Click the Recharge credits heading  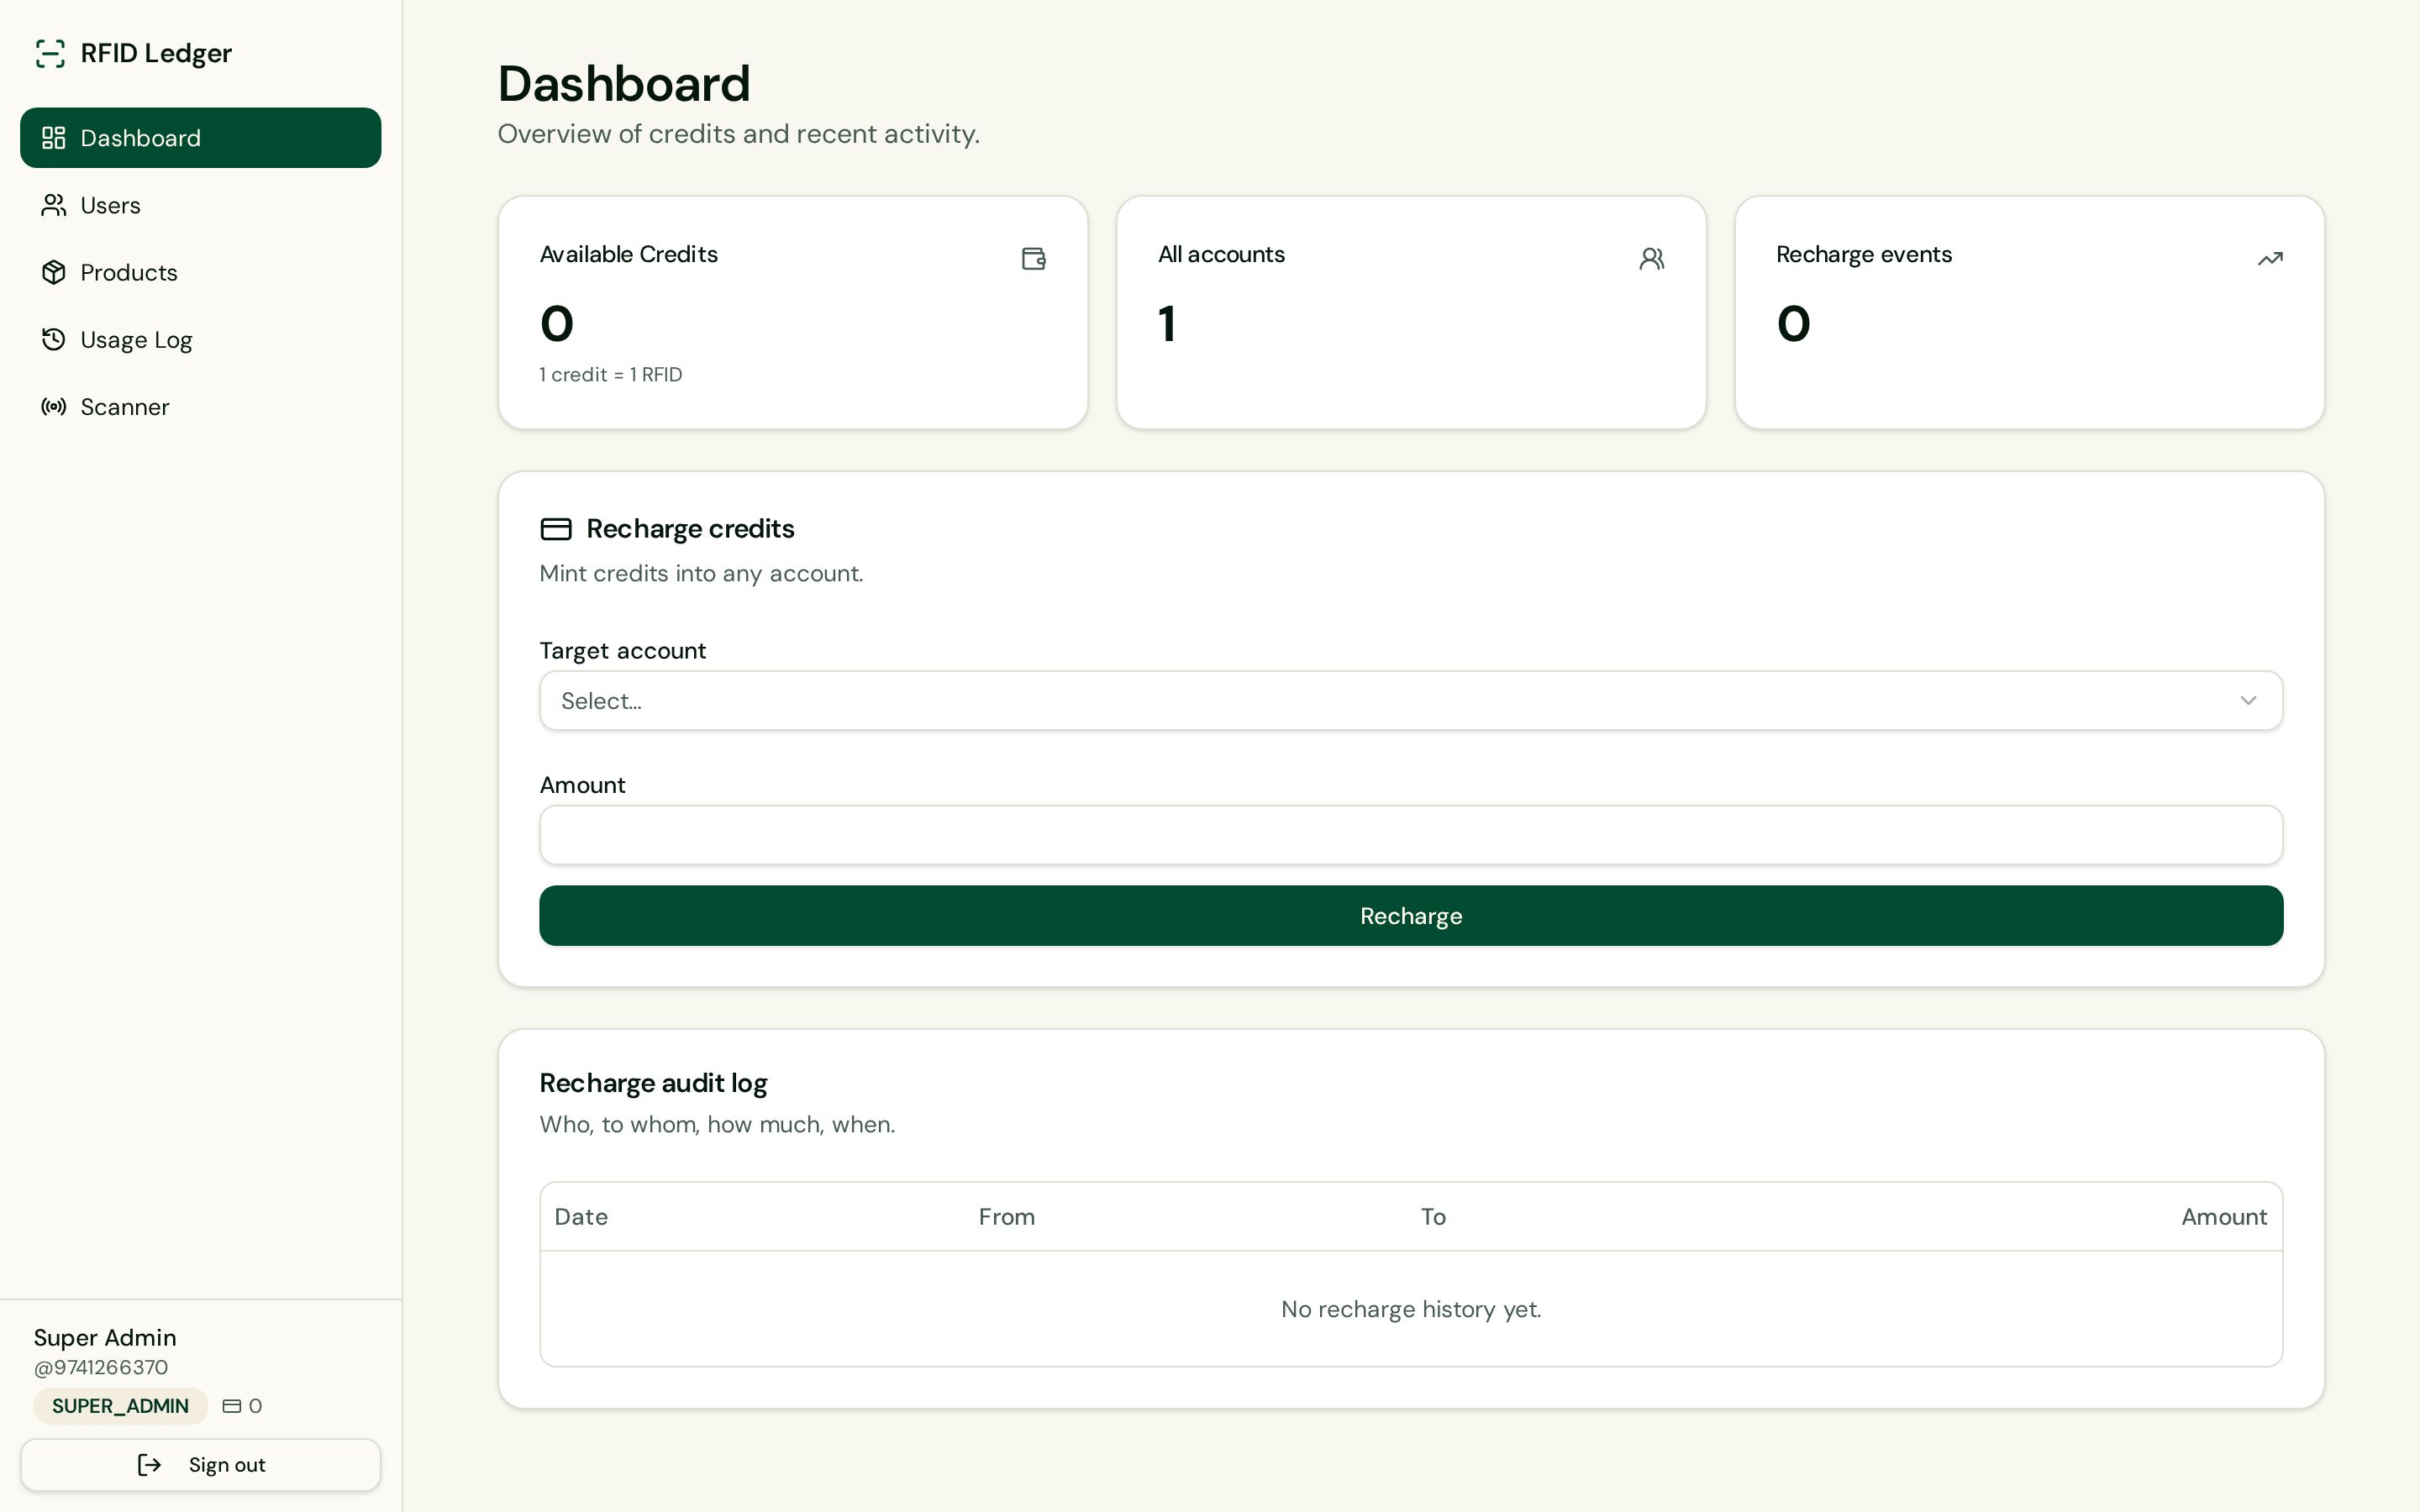[690, 529]
